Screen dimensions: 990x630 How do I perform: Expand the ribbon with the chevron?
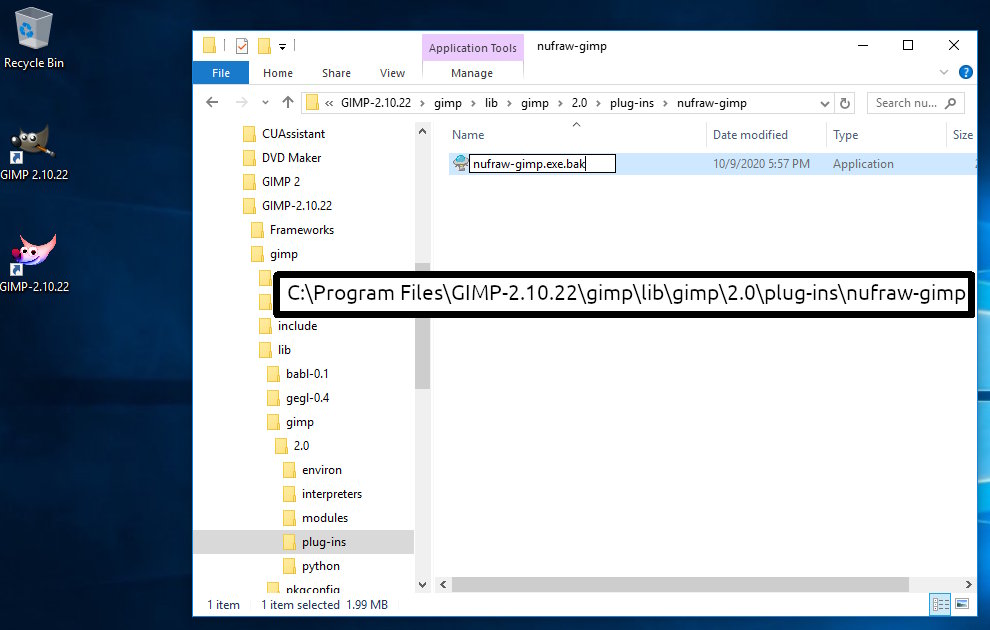tap(944, 72)
